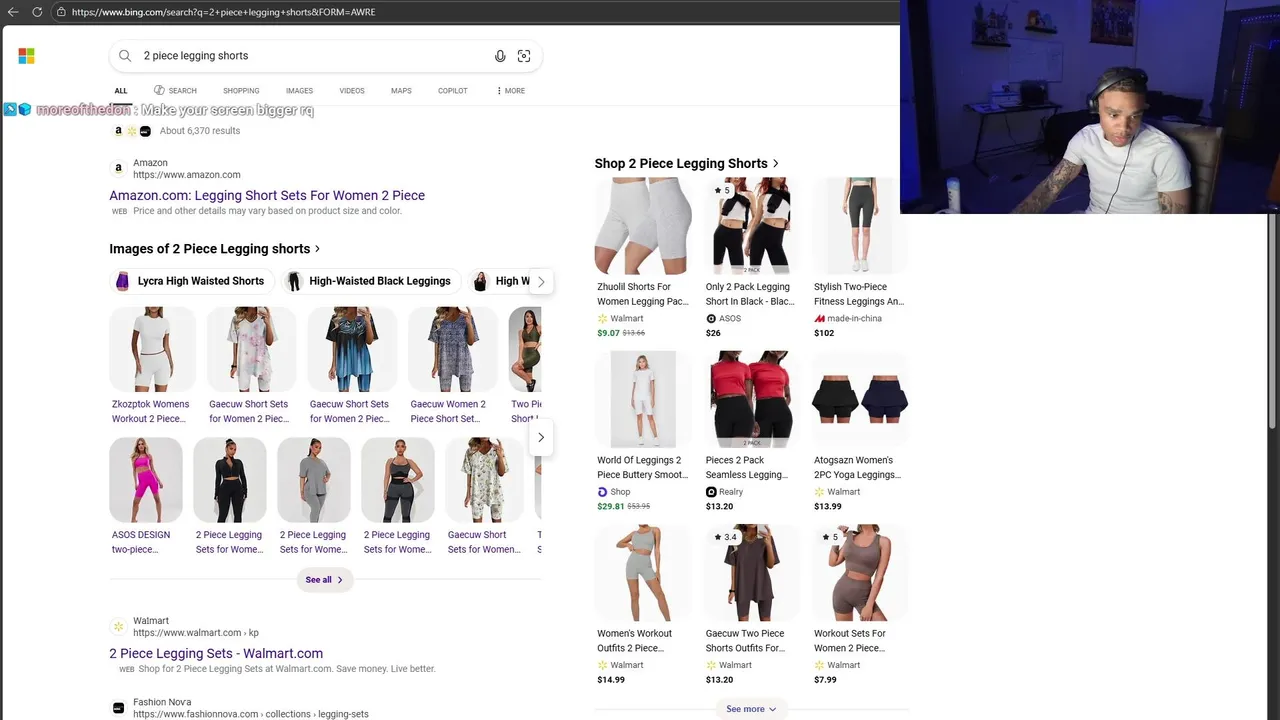The image size is (1280, 720).
Task: Click the $102 price text
Action: pos(824,333)
